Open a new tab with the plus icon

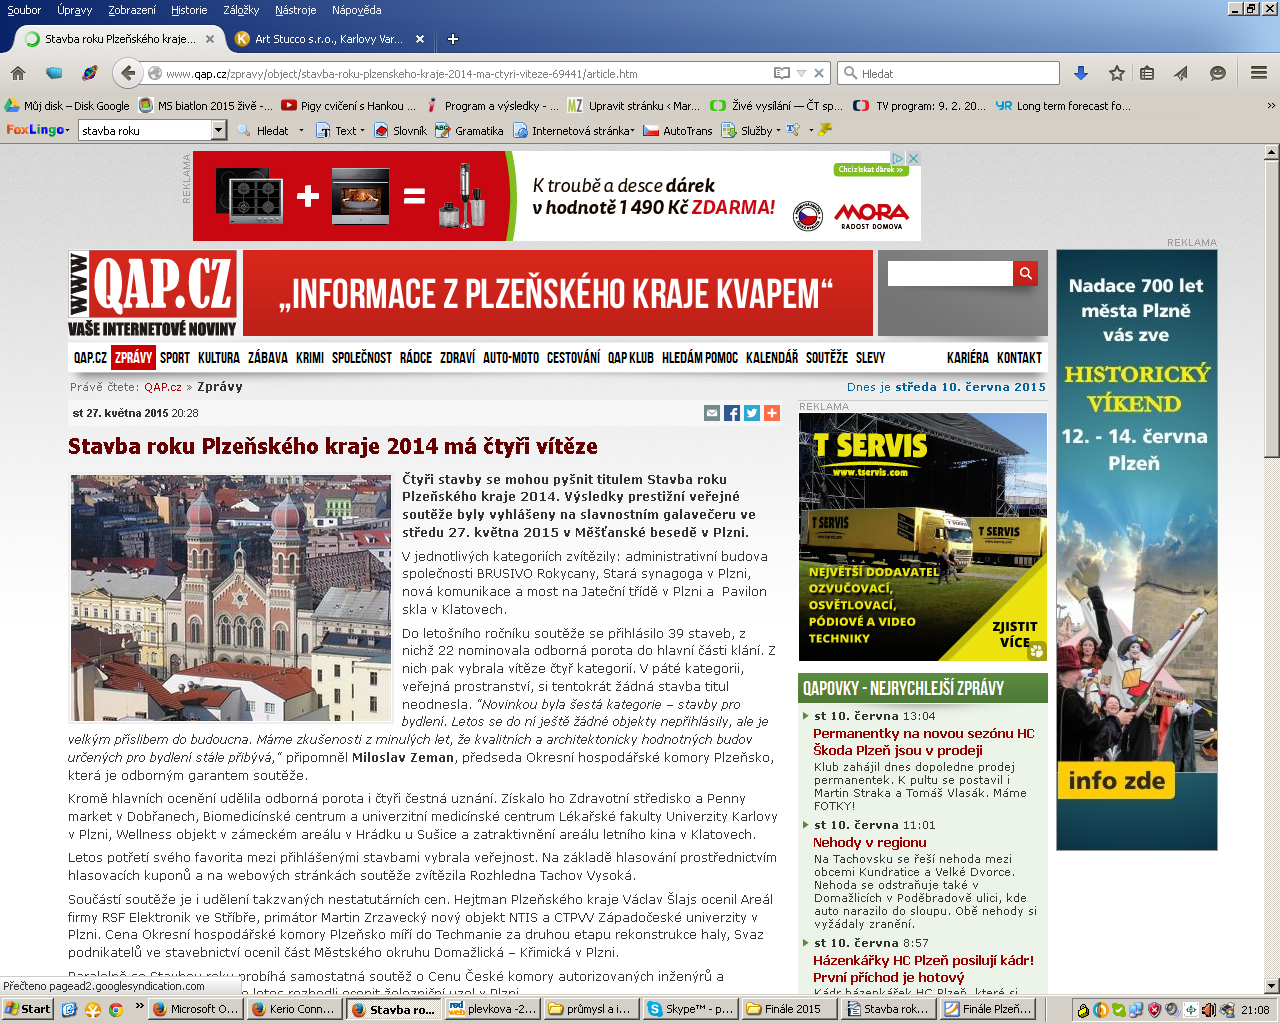[453, 39]
